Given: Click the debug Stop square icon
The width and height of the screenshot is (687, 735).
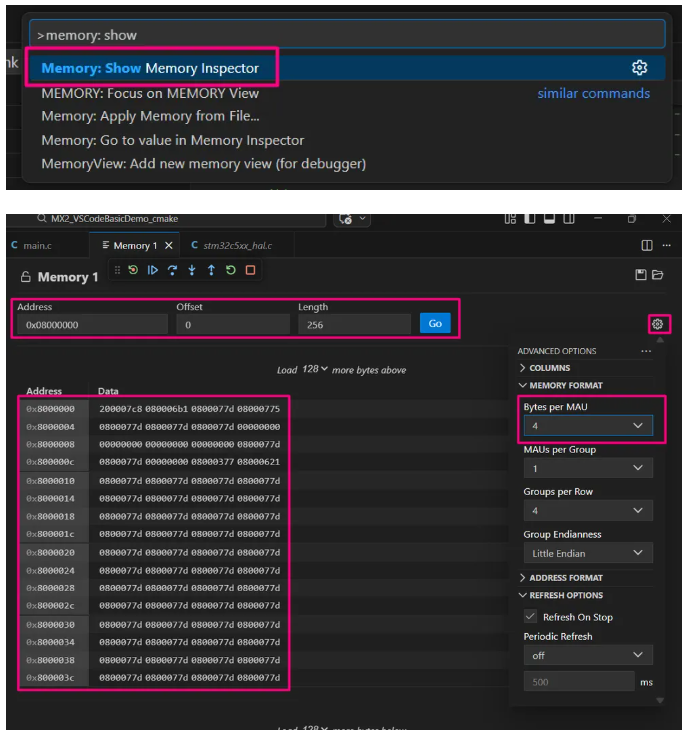Looking at the screenshot, I should coord(250,270).
